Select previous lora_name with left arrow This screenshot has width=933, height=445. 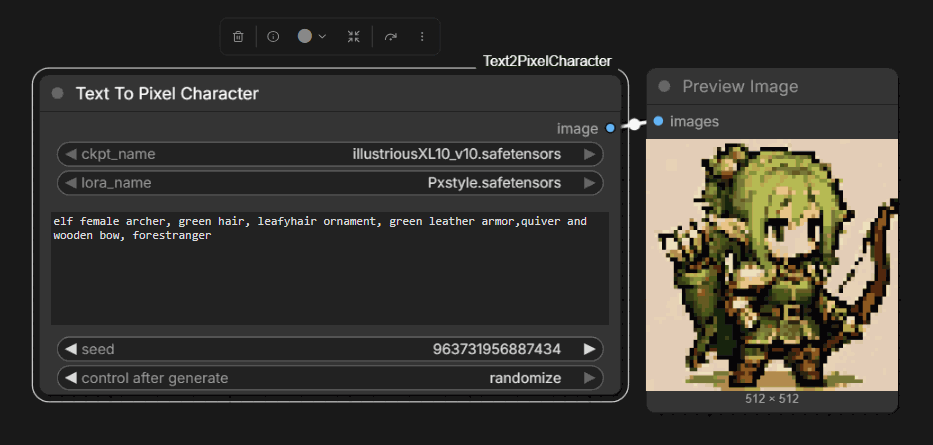coord(71,183)
